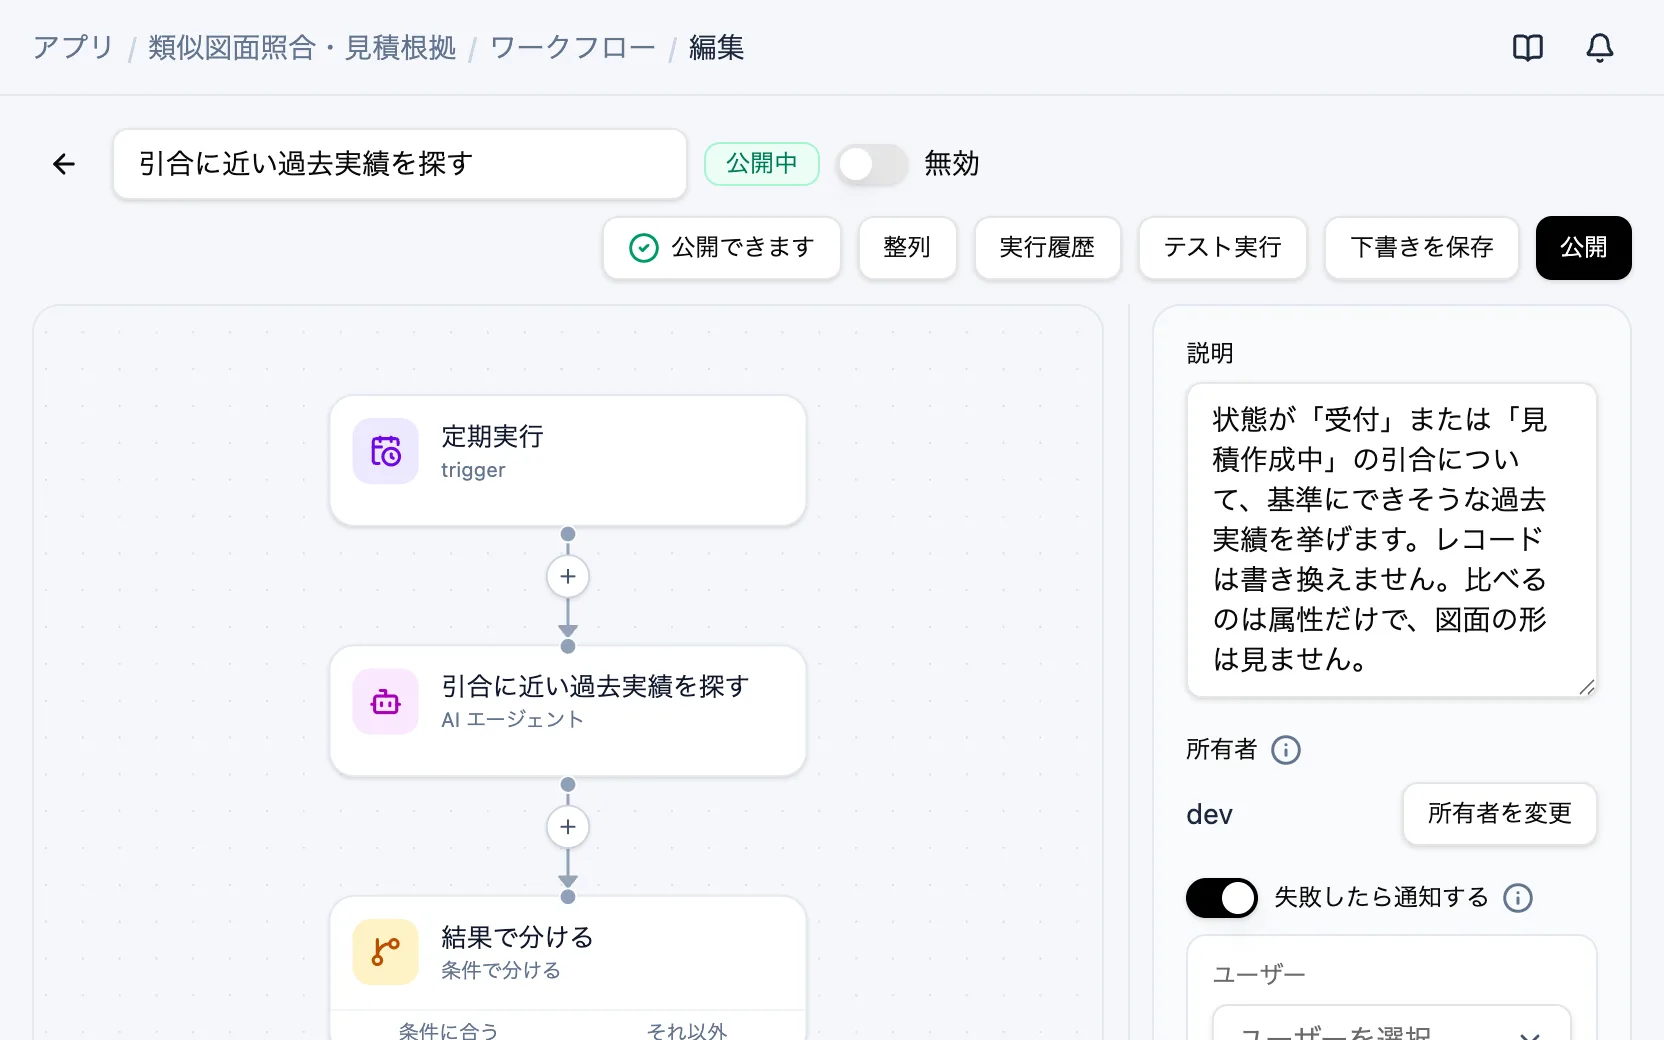Click the green check icon in 公開できます
The image size is (1664, 1040).
click(x=644, y=248)
